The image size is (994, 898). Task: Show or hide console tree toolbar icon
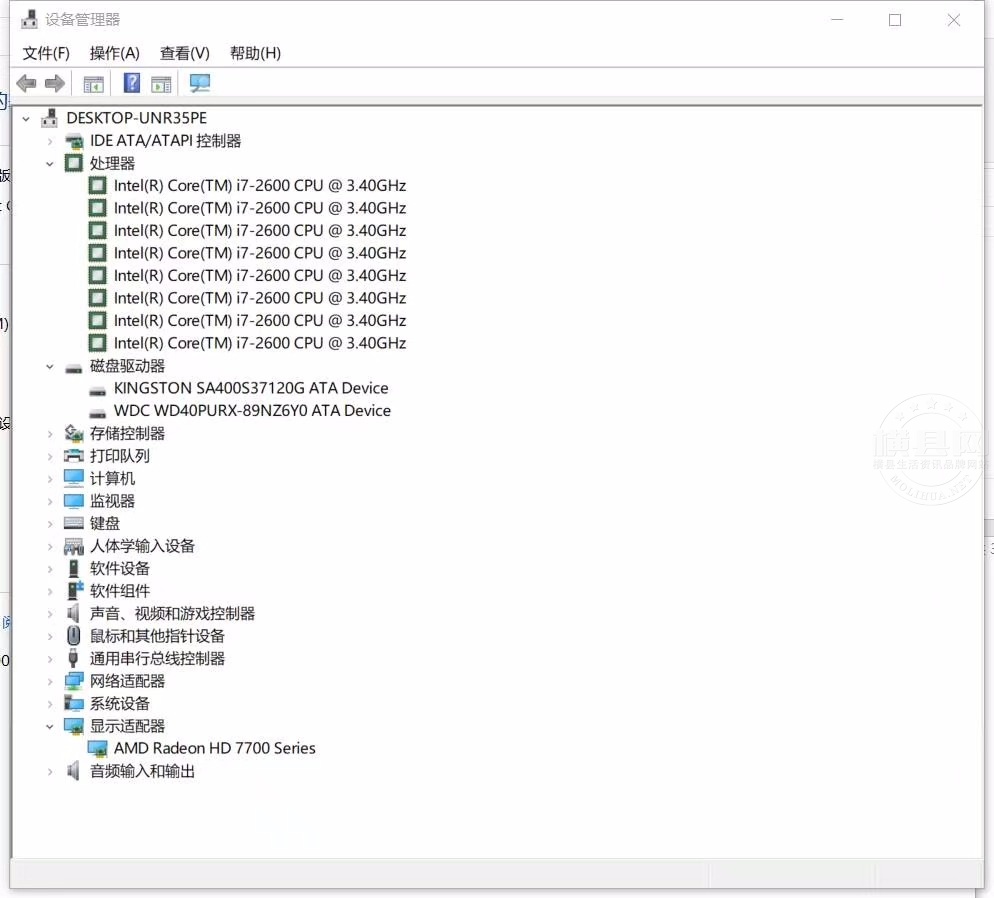coord(93,84)
